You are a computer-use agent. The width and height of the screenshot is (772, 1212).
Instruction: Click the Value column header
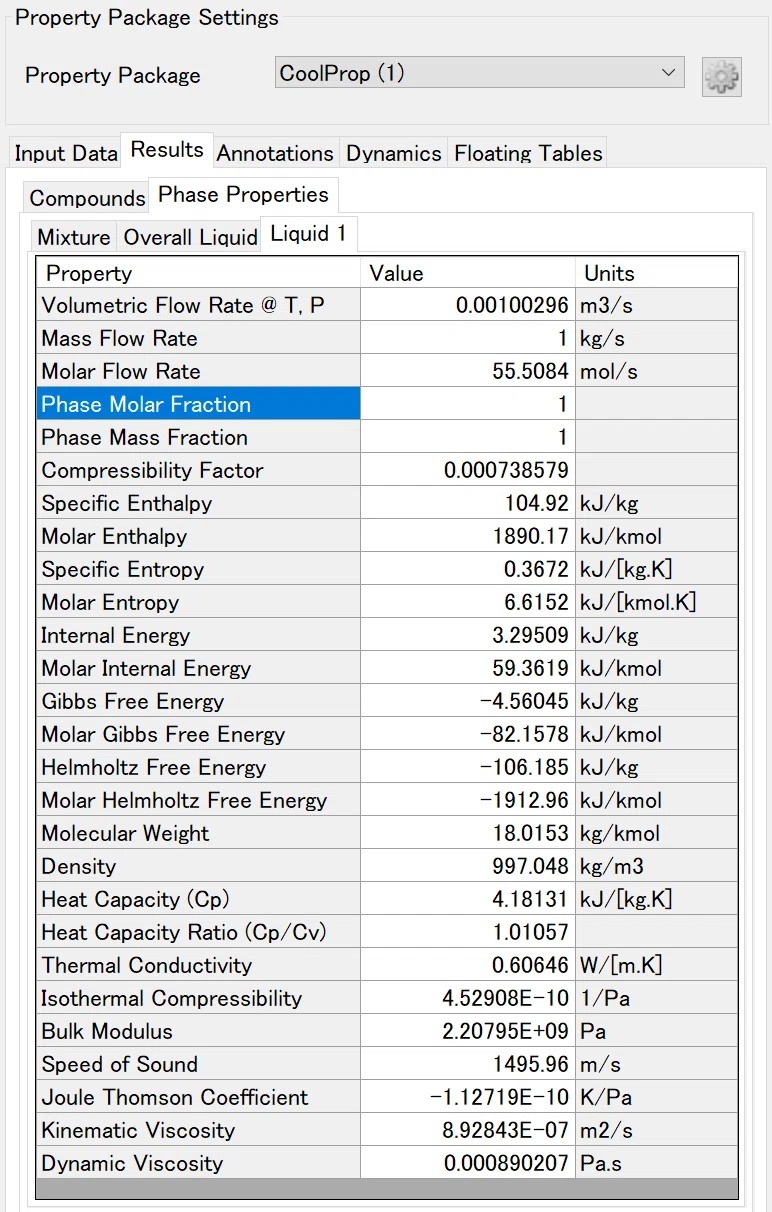click(x=468, y=273)
